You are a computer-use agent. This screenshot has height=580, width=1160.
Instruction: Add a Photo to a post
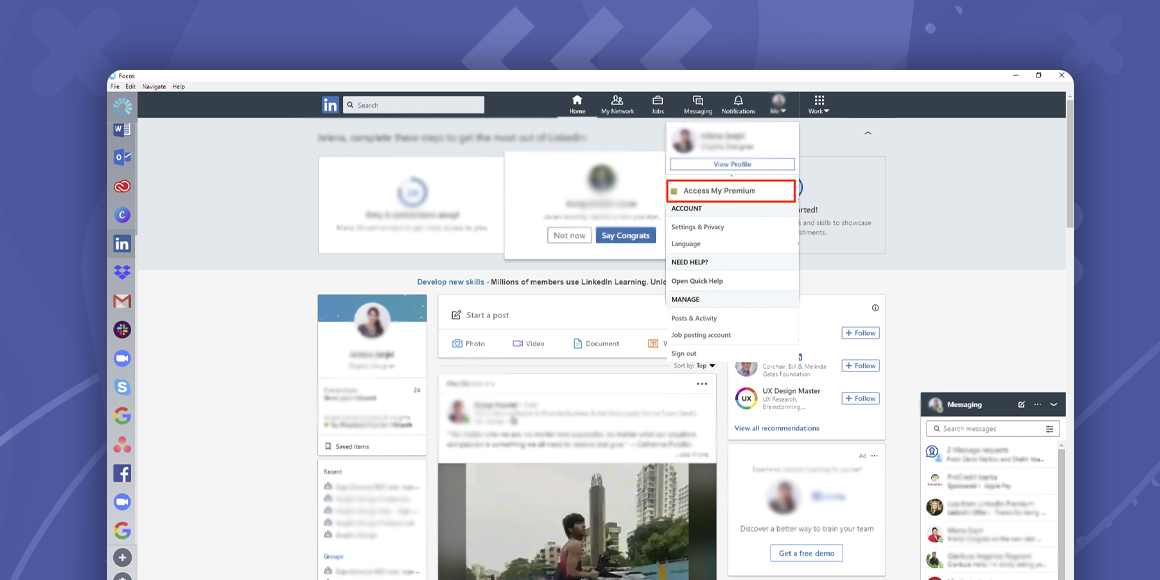coord(469,343)
